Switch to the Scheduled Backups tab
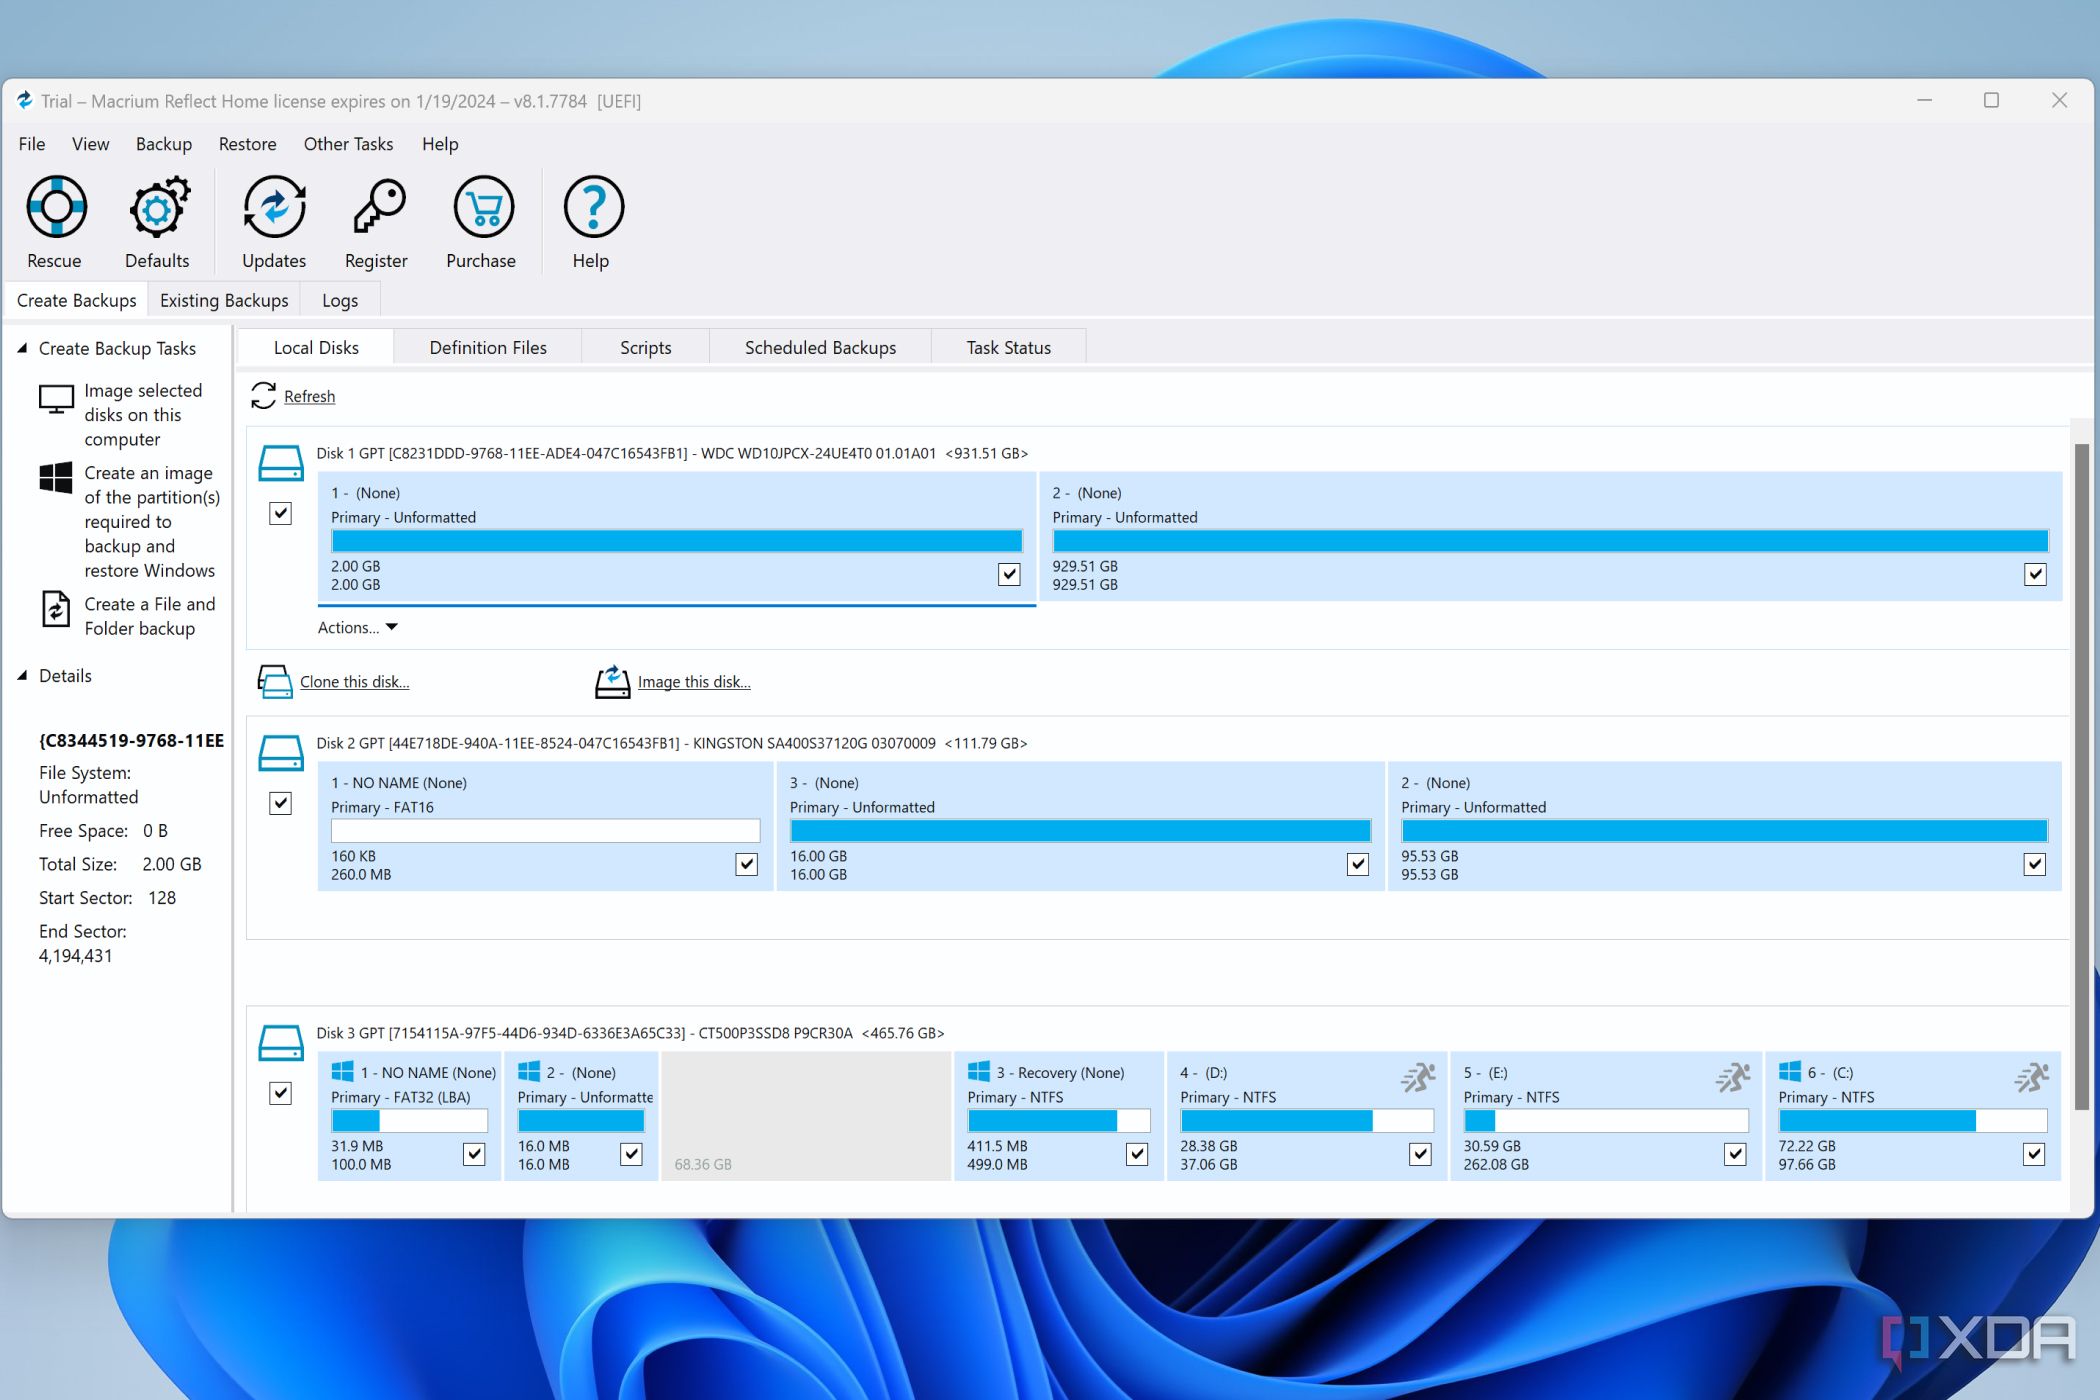2100x1400 pixels. [819, 347]
